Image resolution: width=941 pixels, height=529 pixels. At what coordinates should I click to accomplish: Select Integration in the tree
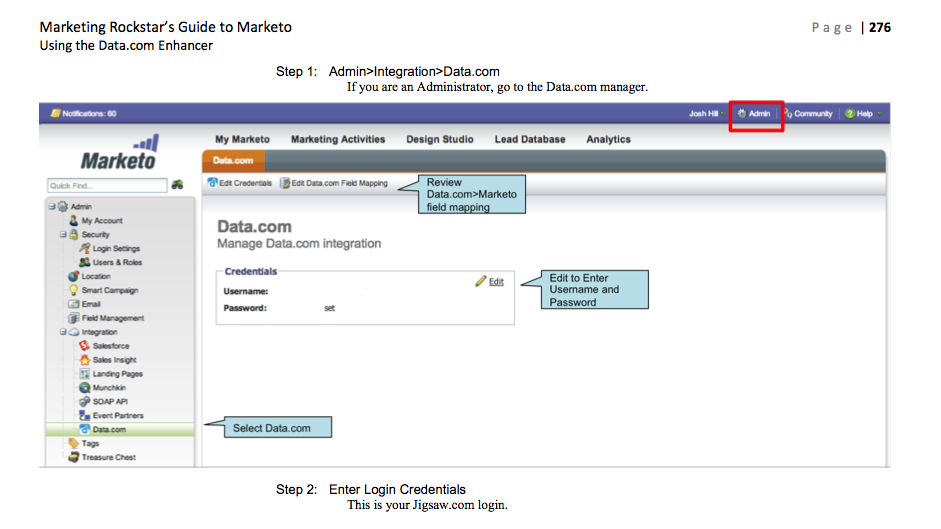(100, 331)
